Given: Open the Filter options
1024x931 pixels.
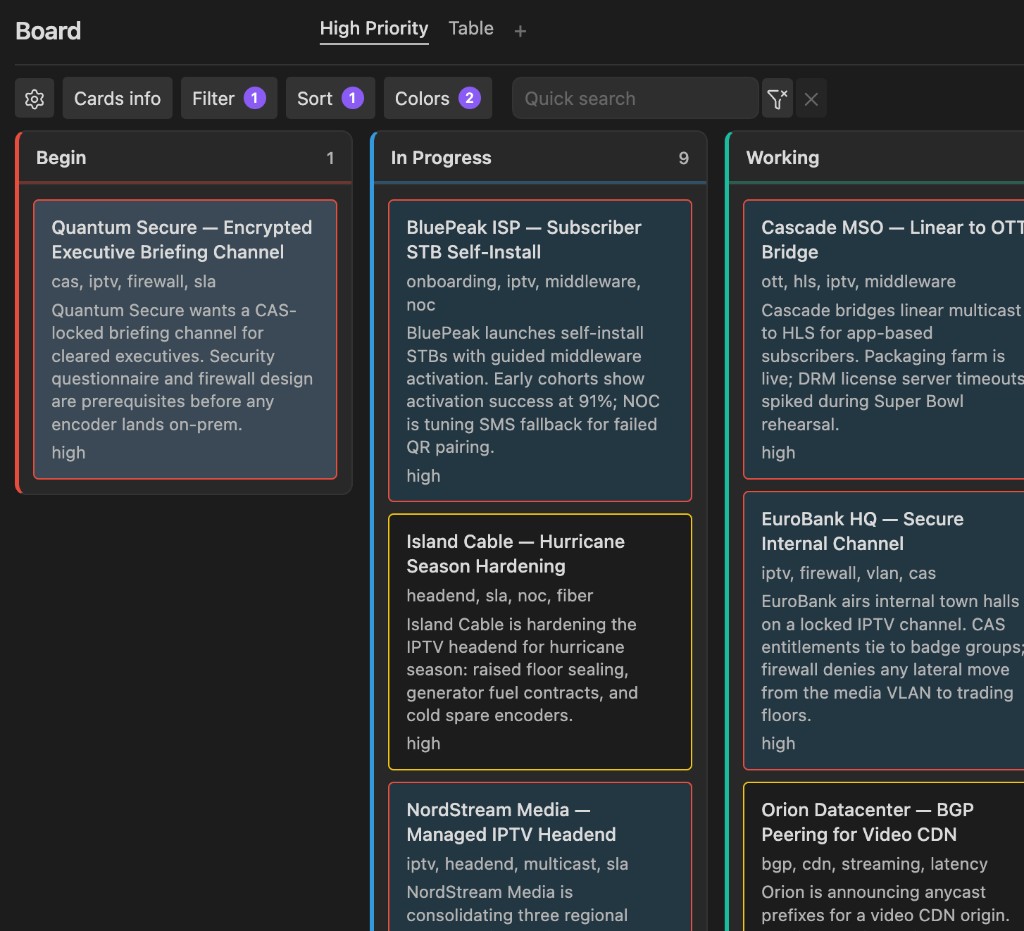Looking at the screenshot, I should click(229, 99).
